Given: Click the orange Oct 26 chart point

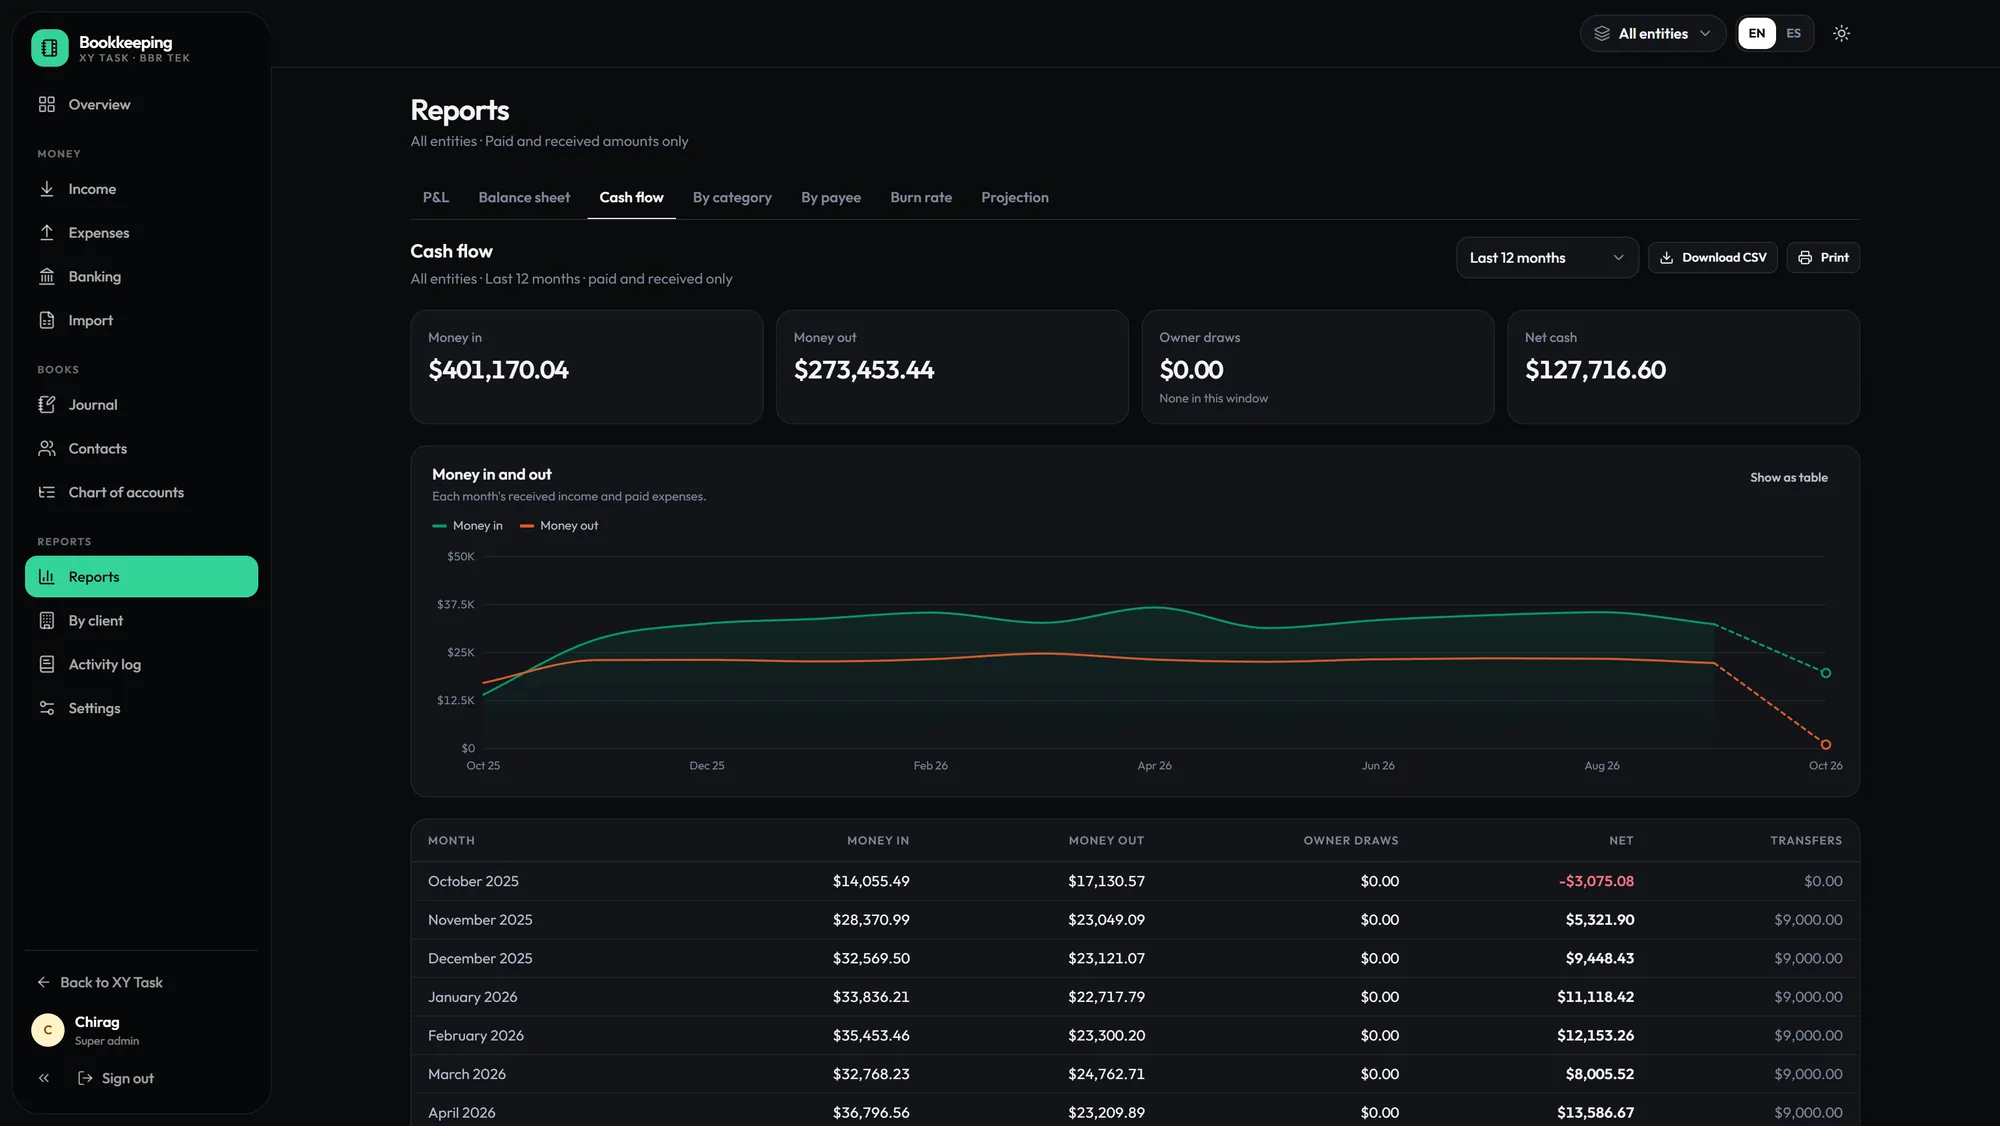Looking at the screenshot, I should pos(1825,745).
